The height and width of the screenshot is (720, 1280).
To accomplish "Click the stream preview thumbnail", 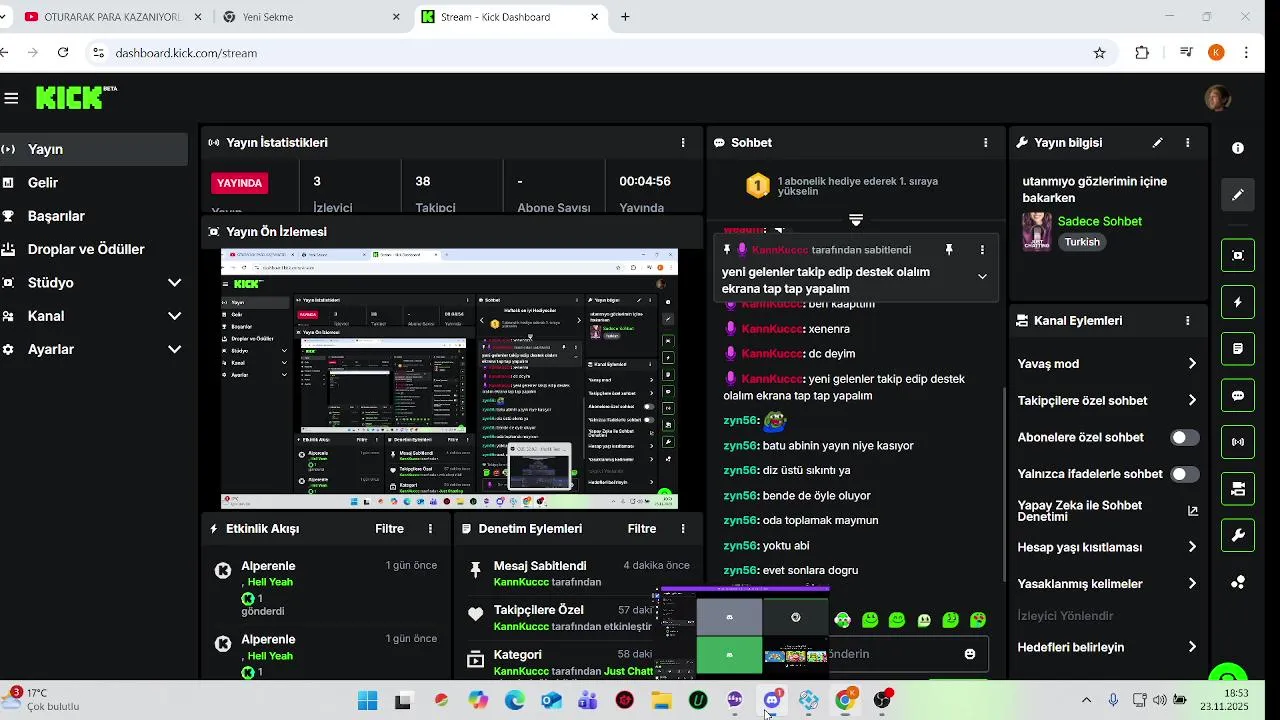I will [x=449, y=379].
